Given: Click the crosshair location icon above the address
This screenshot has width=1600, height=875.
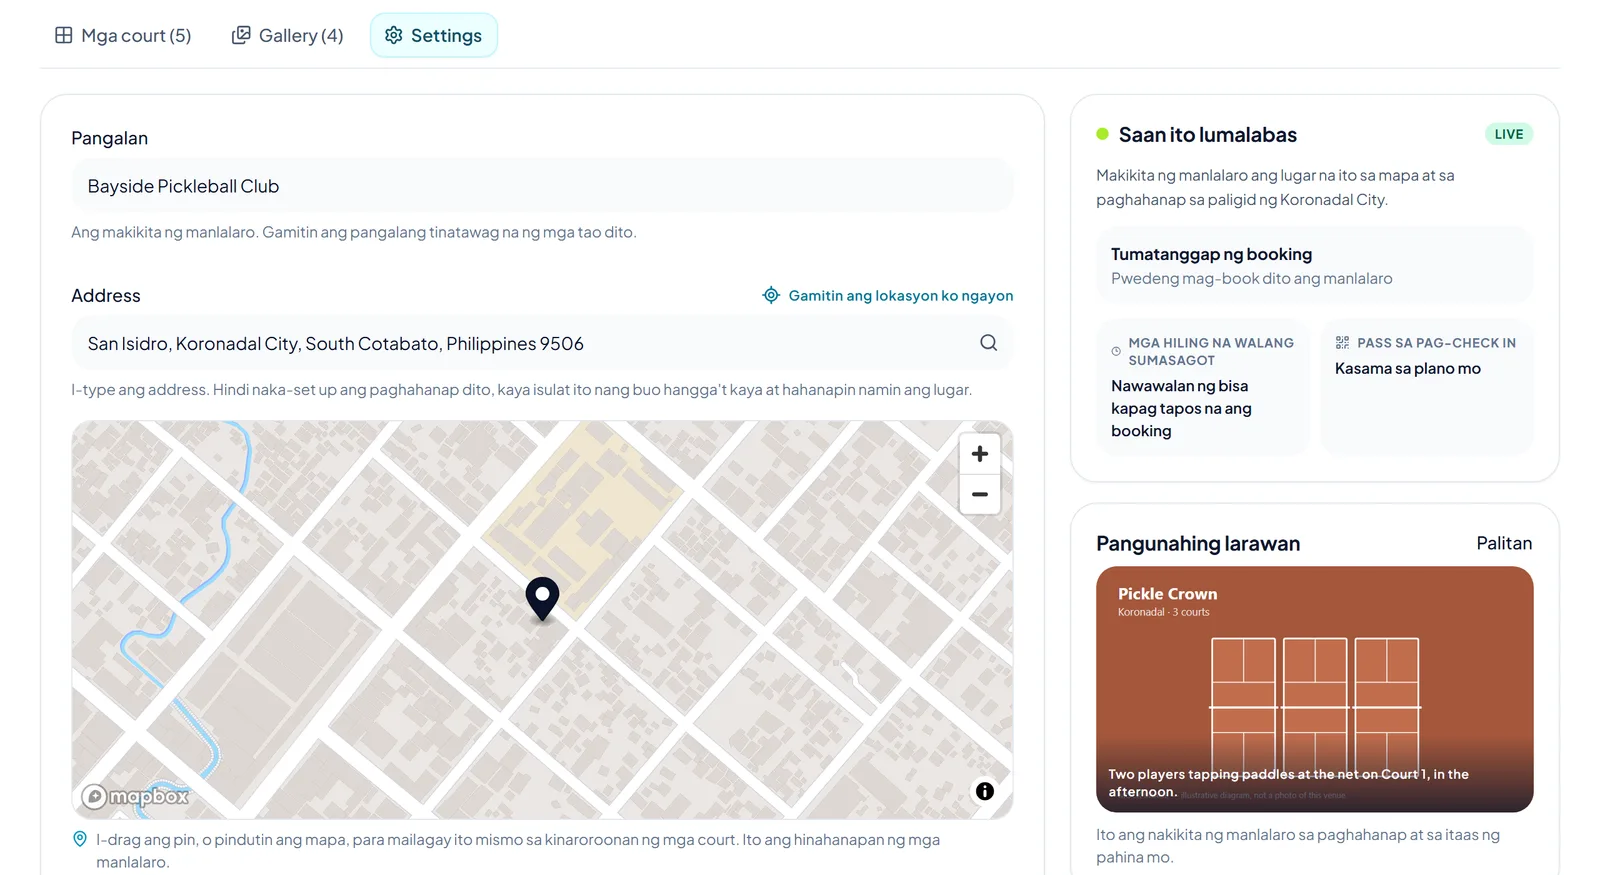Looking at the screenshot, I should point(771,295).
